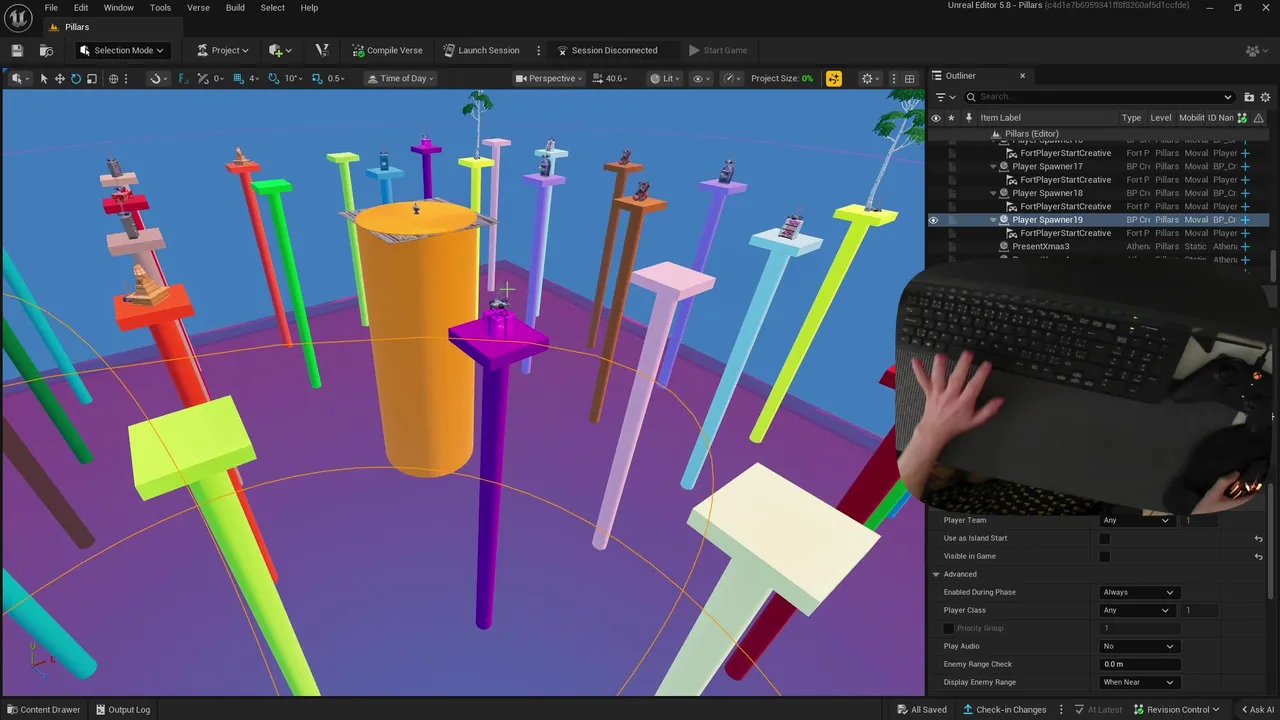The image size is (1280, 720).
Task: Click the eye visibility column header
Action: point(935,118)
